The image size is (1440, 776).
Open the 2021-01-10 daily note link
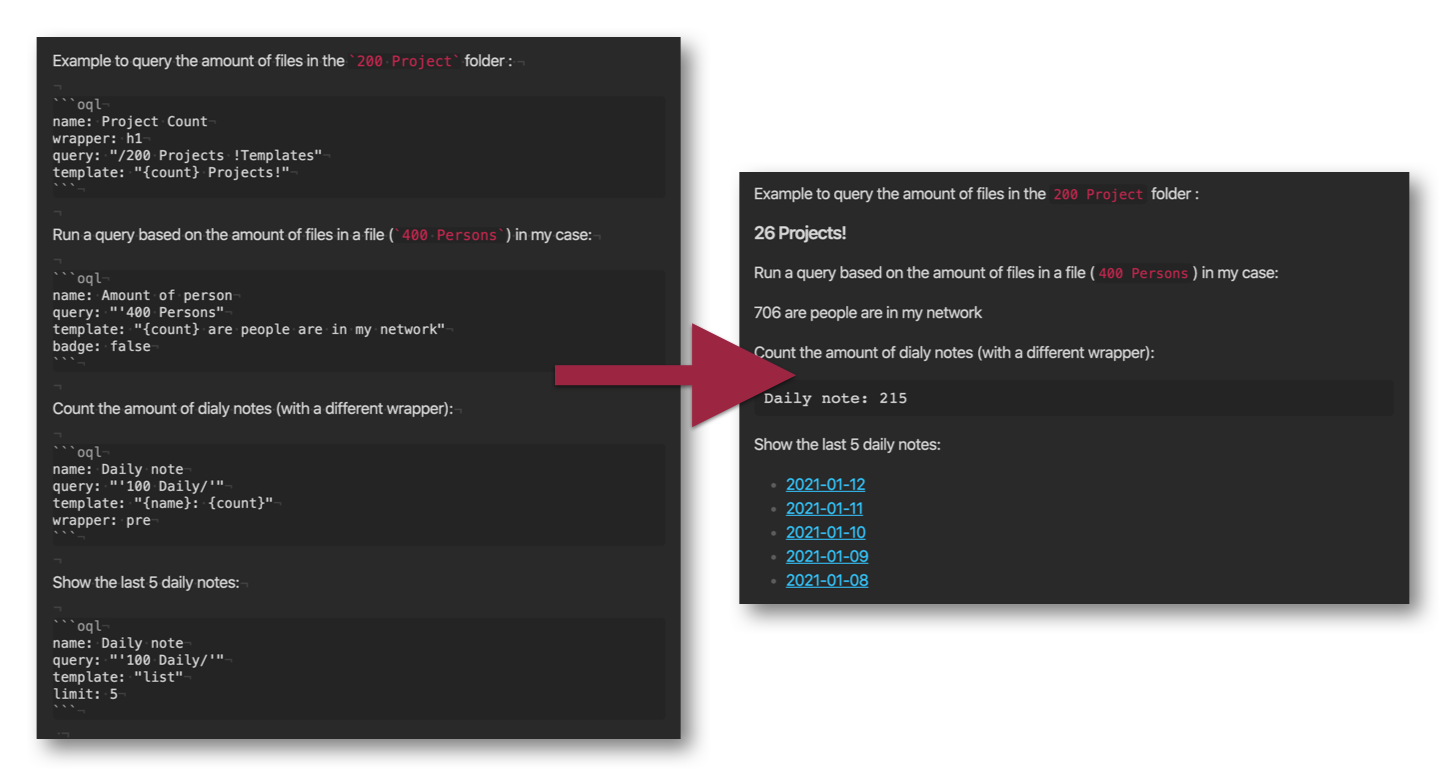pyautogui.click(x=825, y=532)
